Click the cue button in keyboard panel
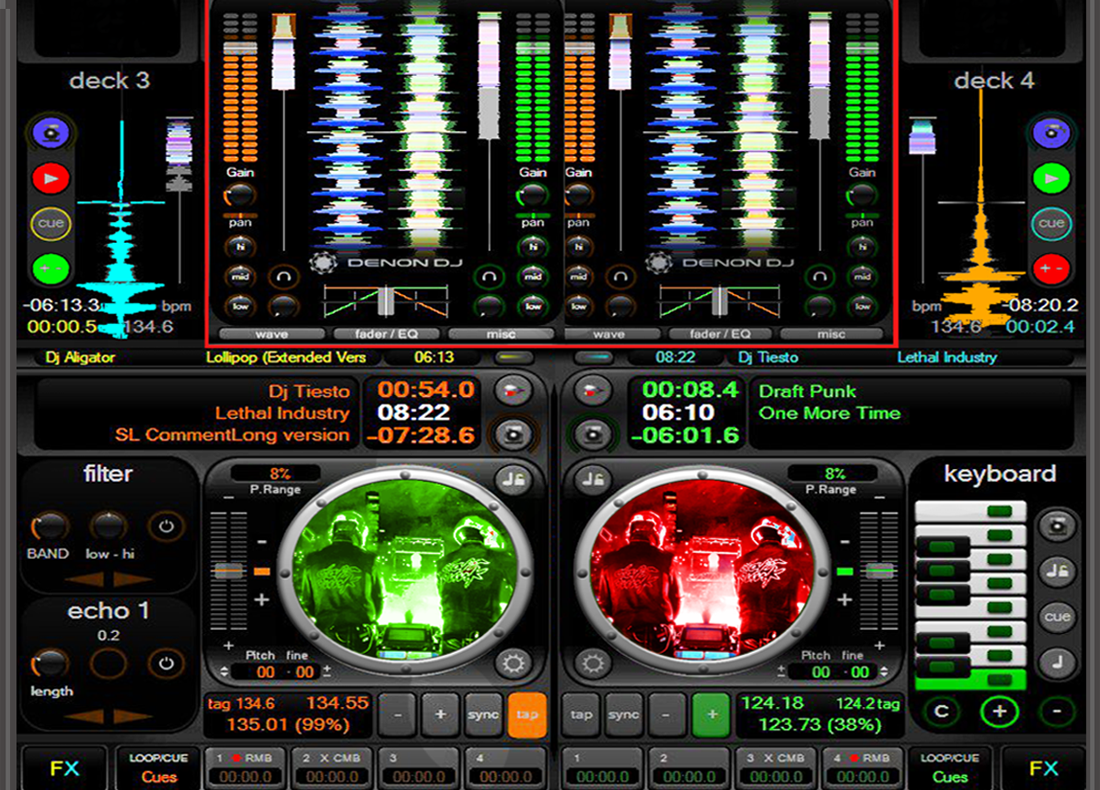The width and height of the screenshot is (1100, 790). pos(1057,617)
